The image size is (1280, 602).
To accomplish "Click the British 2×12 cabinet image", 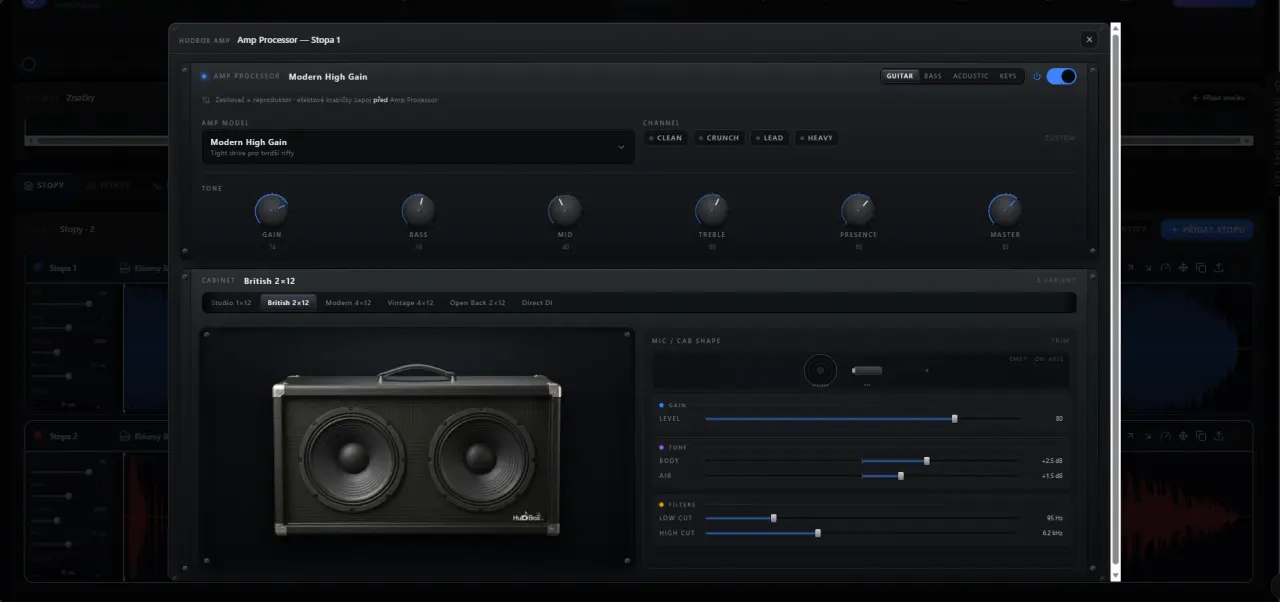I will pos(416,450).
